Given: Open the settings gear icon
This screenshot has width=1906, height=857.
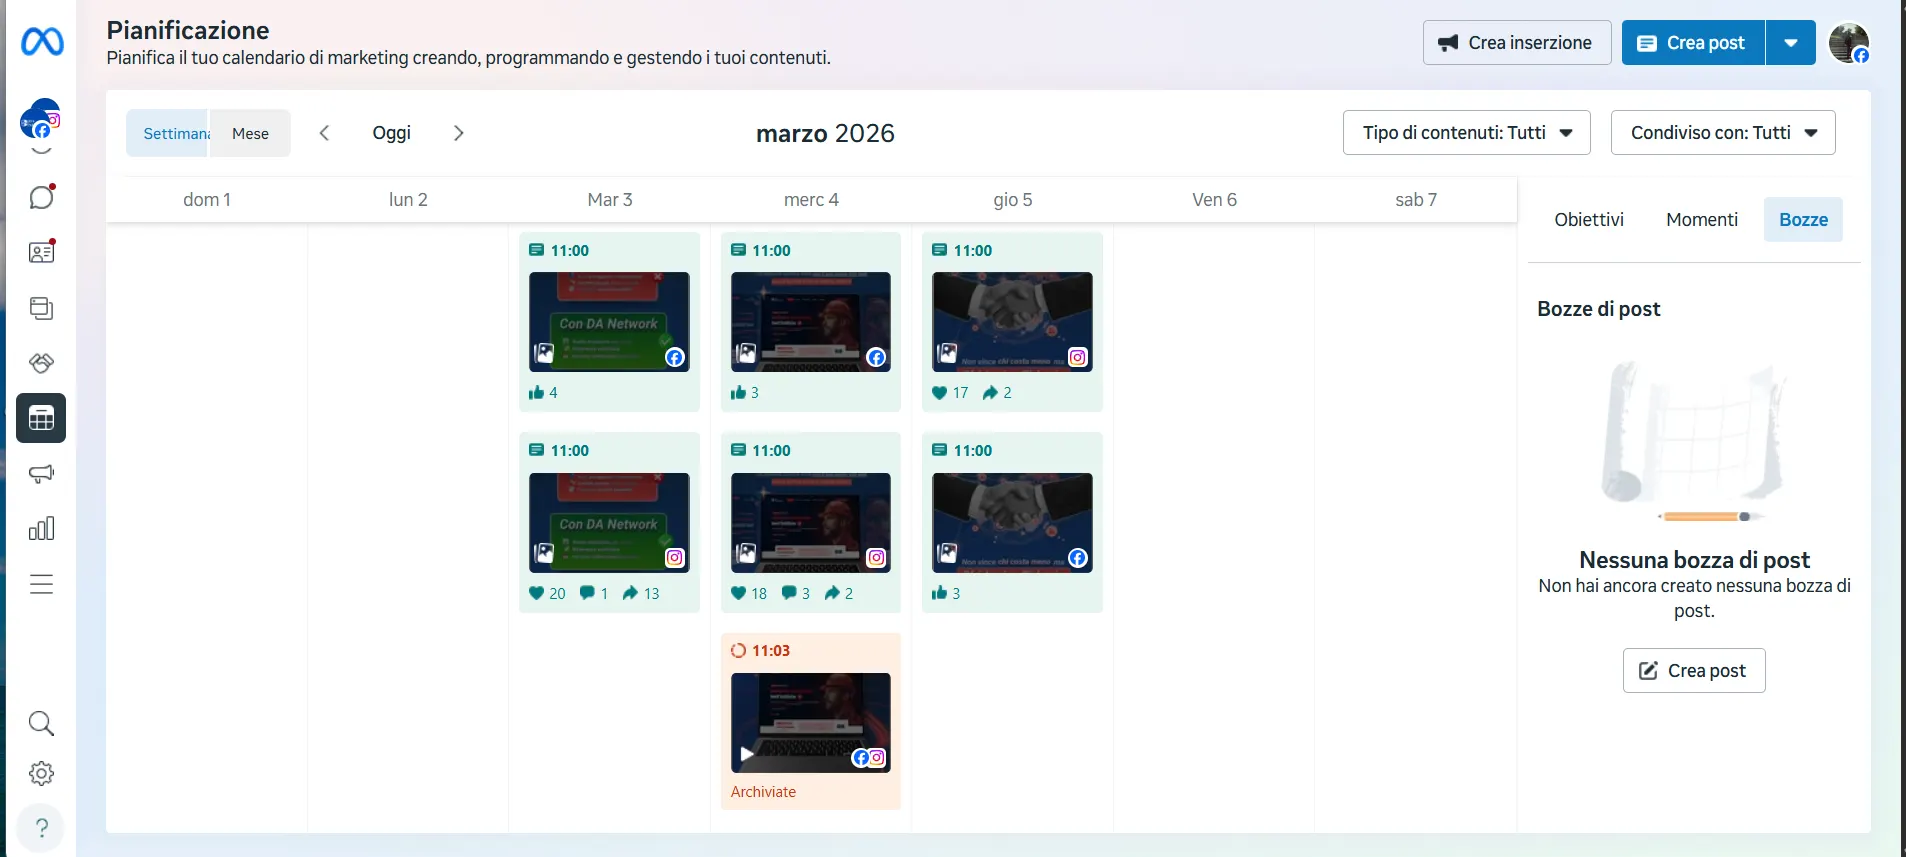Looking at the screenshot, I should (x=41, y=773).
